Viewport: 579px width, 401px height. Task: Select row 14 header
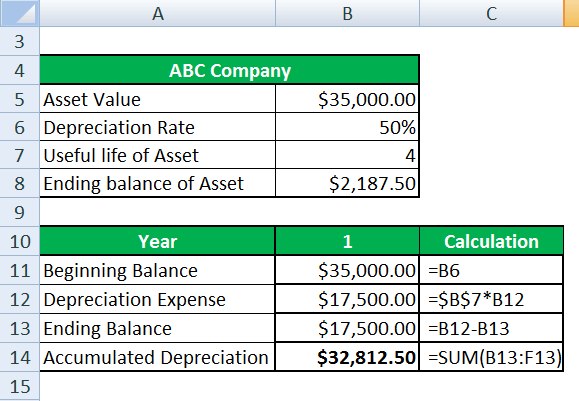point(19,357)
